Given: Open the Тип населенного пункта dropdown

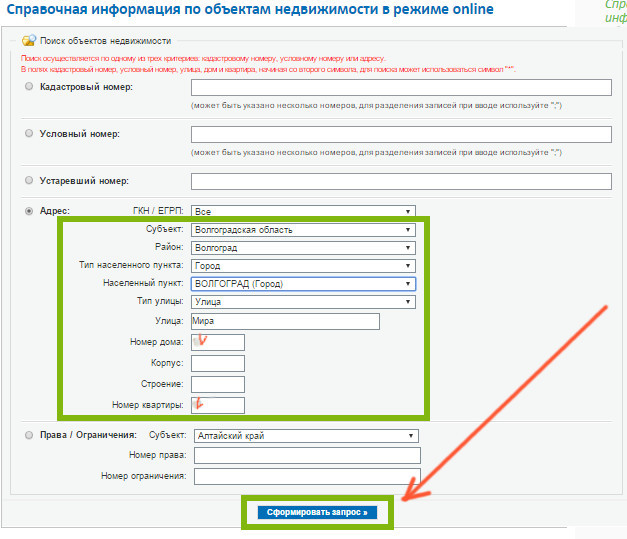Looking at the screenshot, I should 303,266.
